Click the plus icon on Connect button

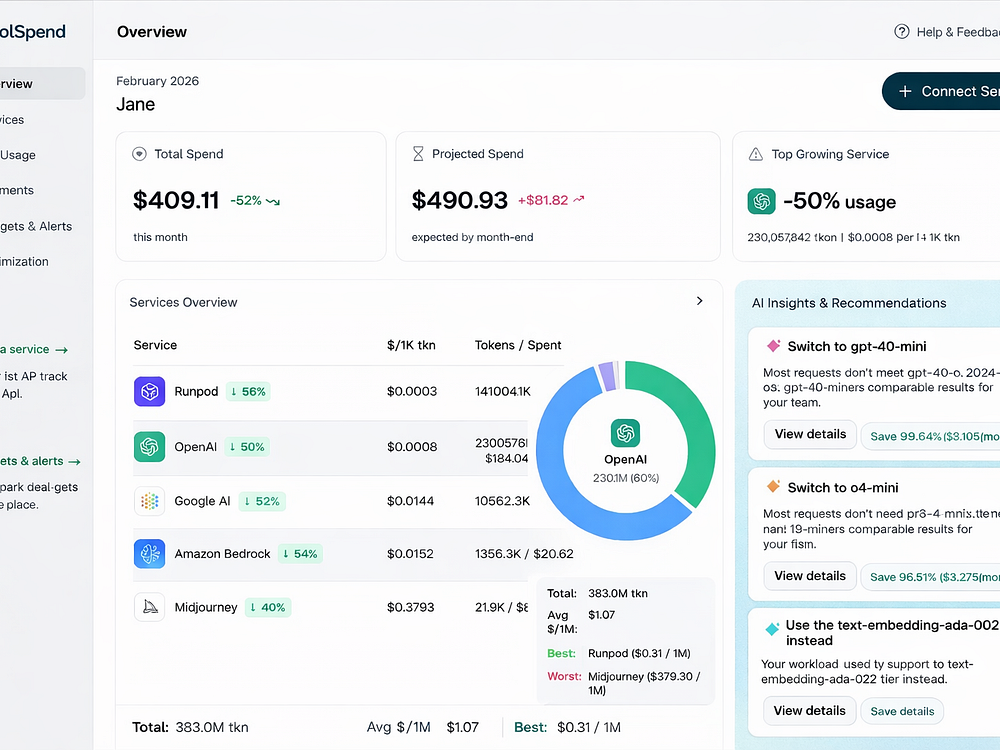click(904, 91)
